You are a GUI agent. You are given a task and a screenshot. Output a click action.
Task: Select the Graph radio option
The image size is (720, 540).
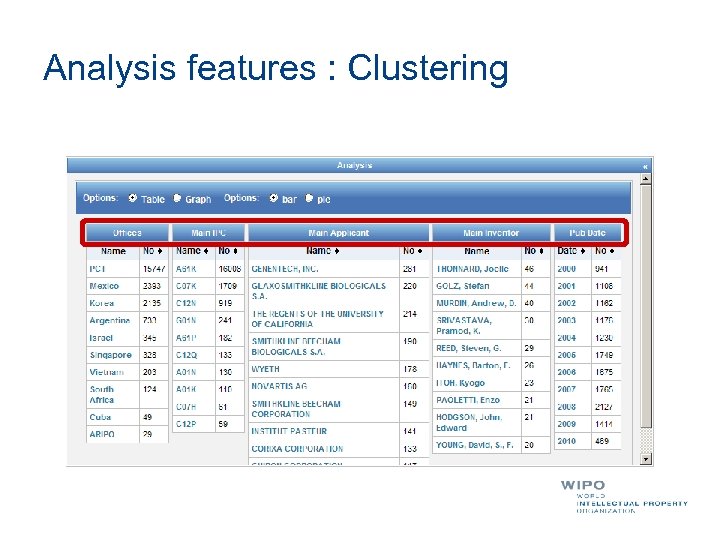177,198
